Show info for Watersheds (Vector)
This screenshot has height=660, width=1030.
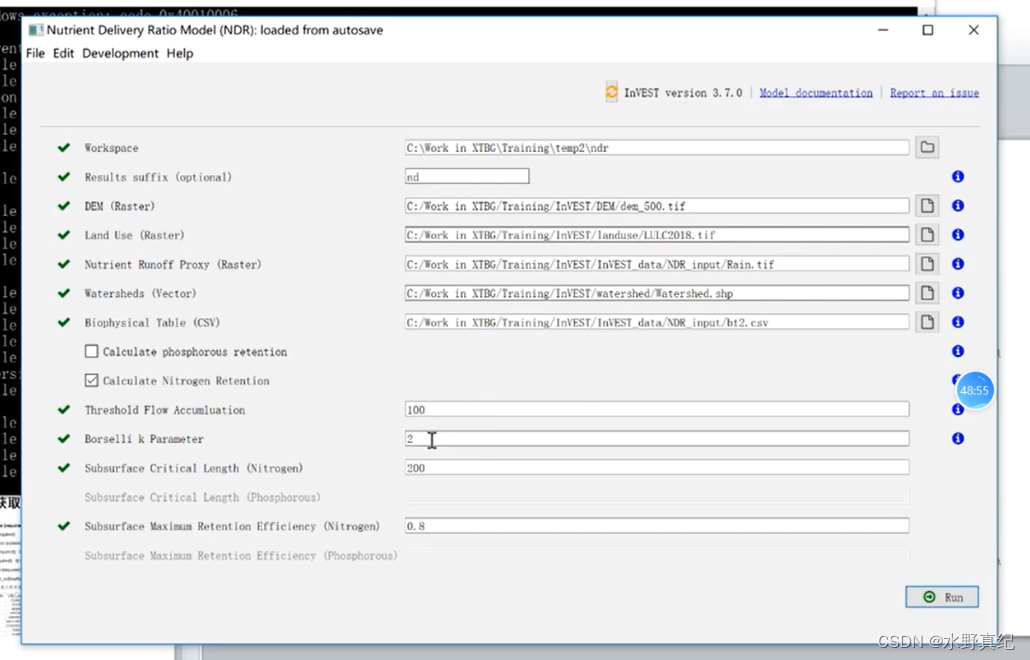tap(958, 293)
